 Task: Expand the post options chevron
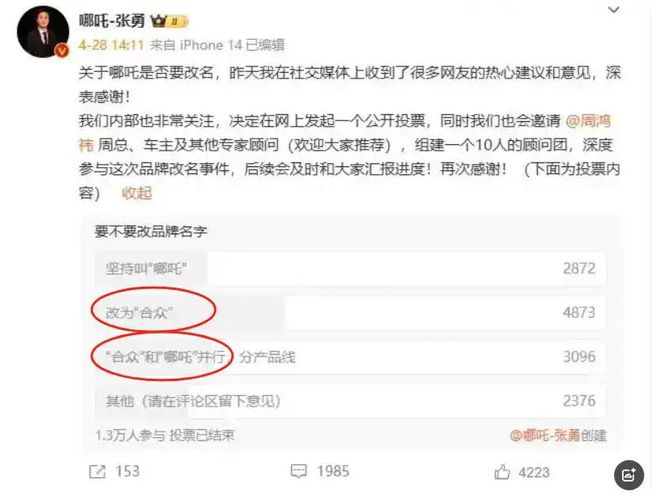click(614, 10)
